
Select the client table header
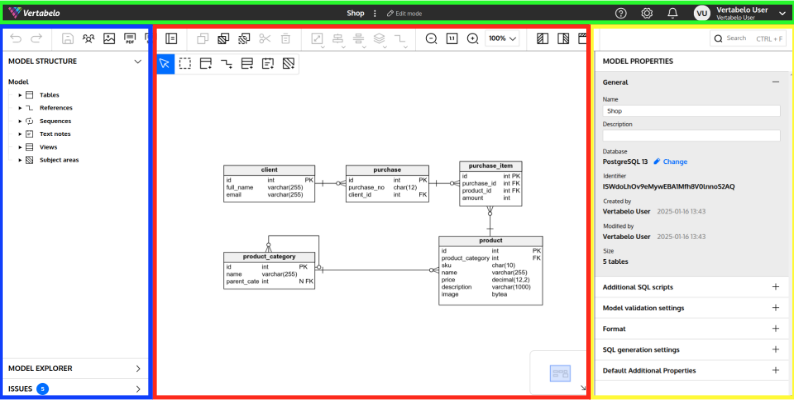(x=269, y=170)
